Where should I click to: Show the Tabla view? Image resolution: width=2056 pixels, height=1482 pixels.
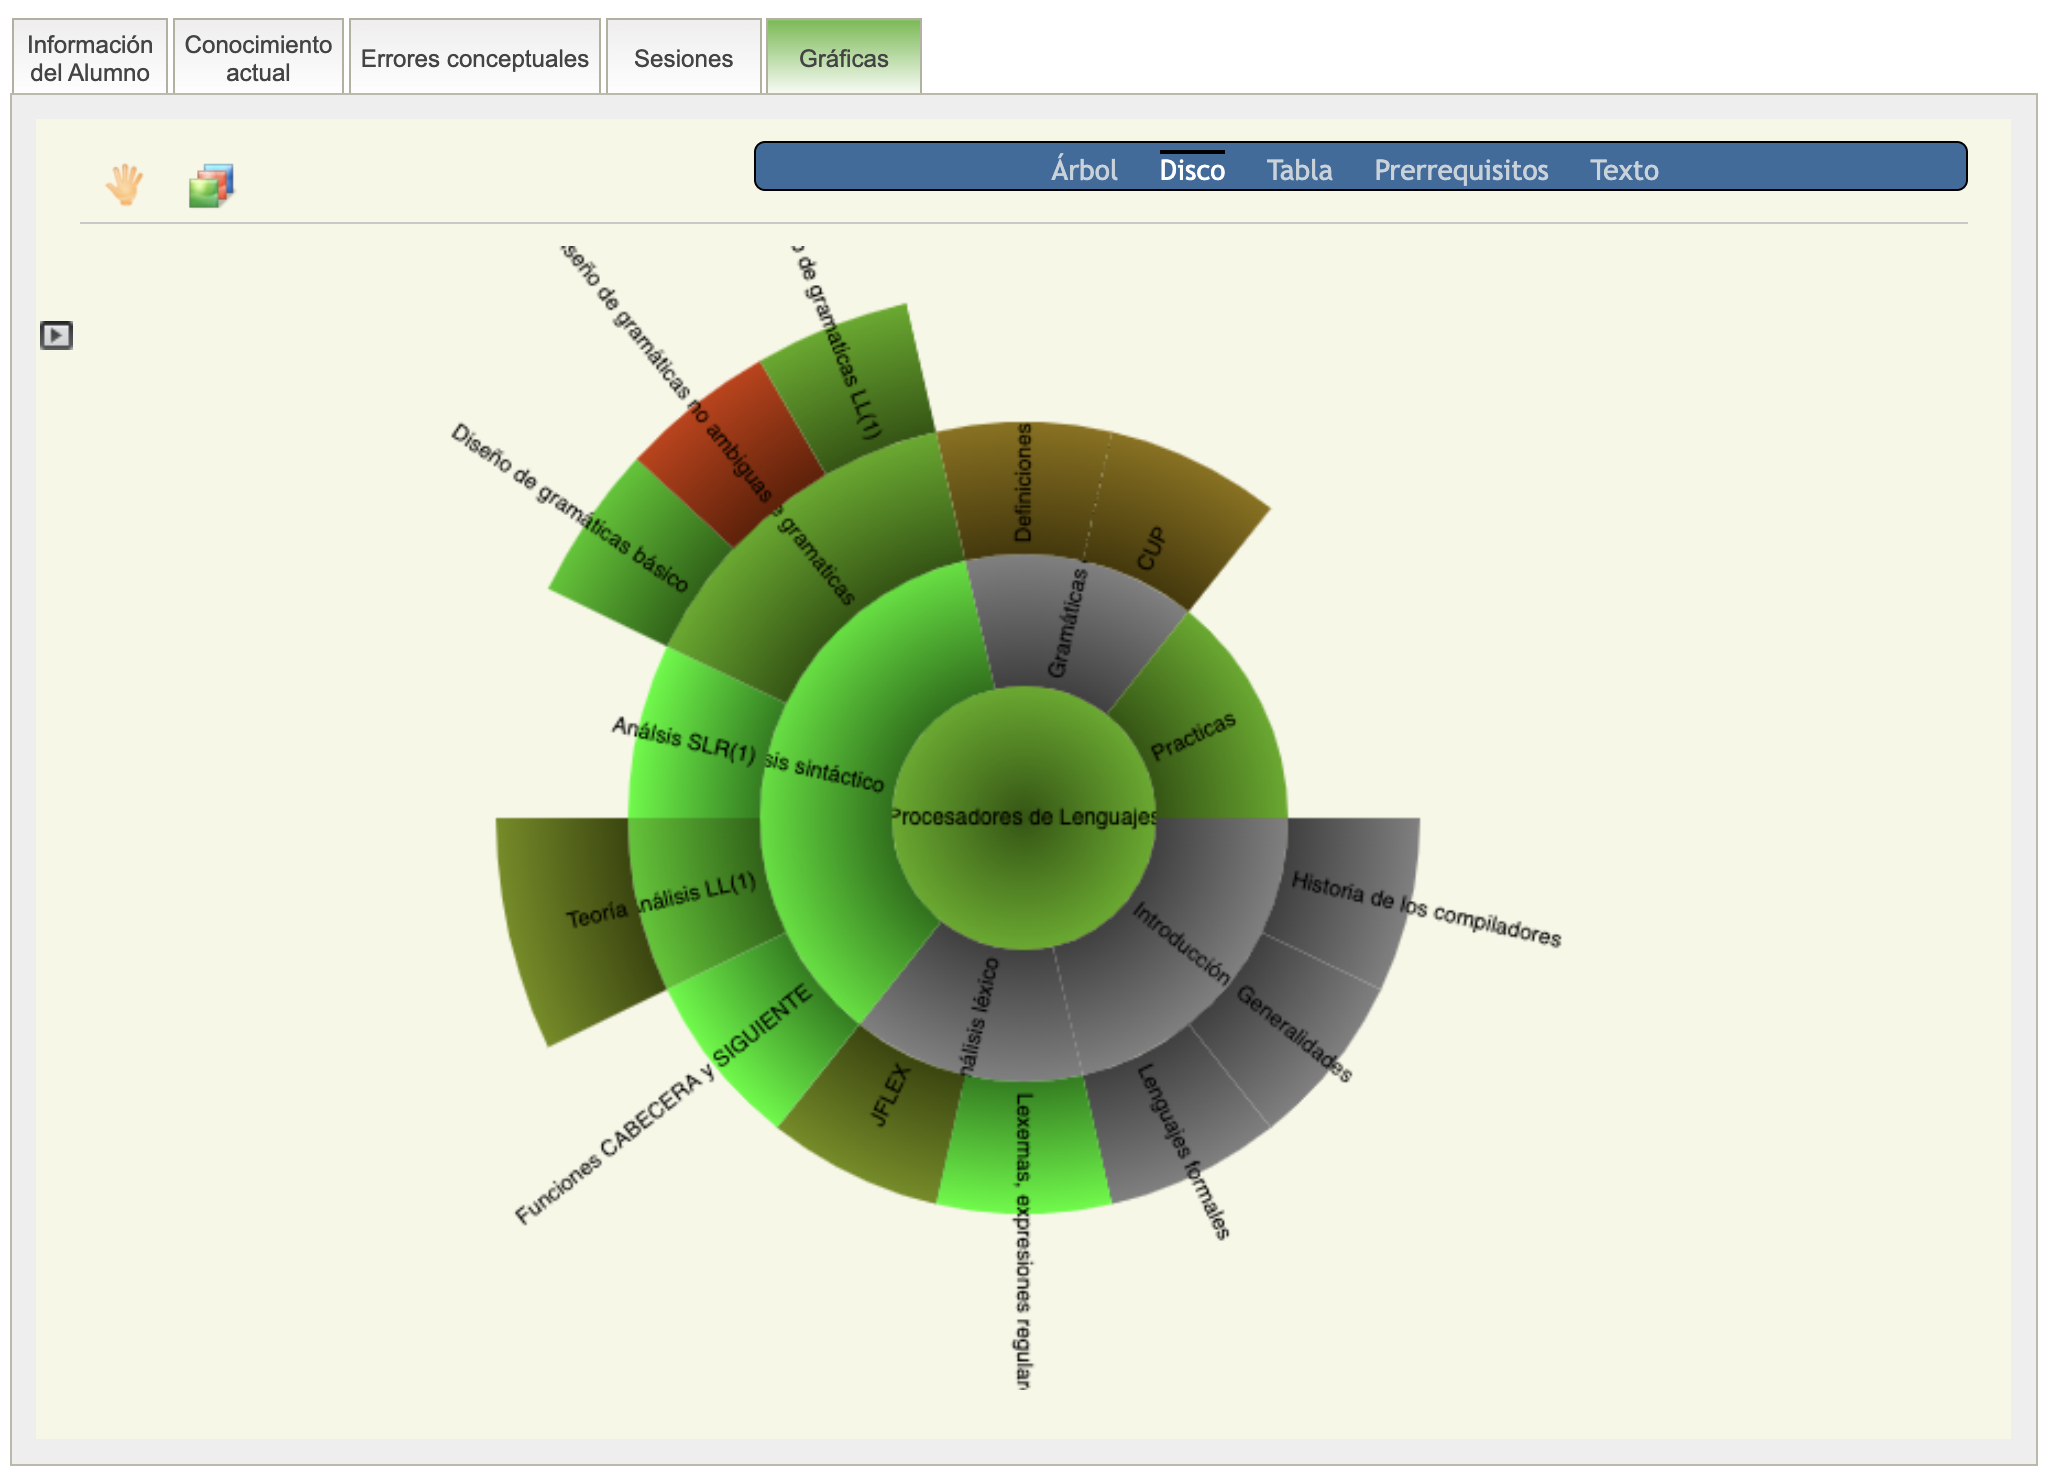tap(1299, 170)
